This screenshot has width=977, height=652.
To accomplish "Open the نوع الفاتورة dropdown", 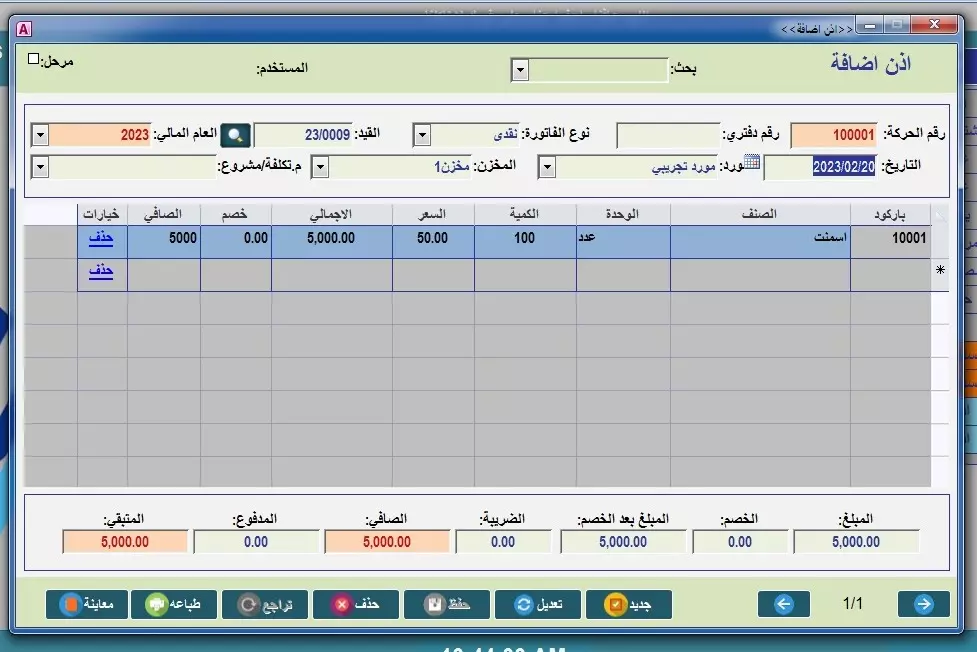I will tap(422, 133).
